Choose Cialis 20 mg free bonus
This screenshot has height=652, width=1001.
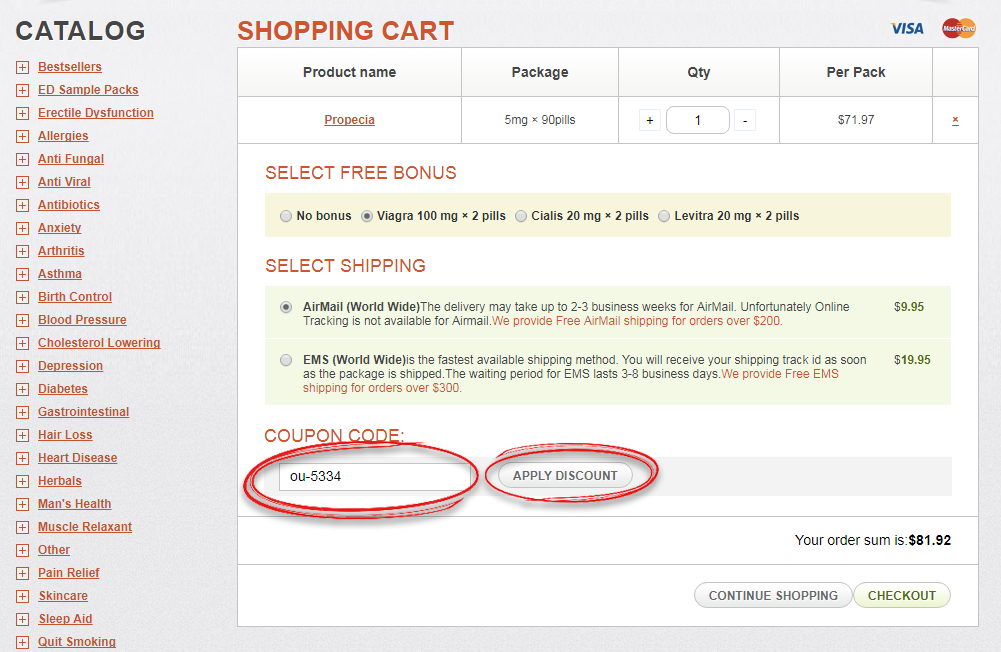pos(521,216)
